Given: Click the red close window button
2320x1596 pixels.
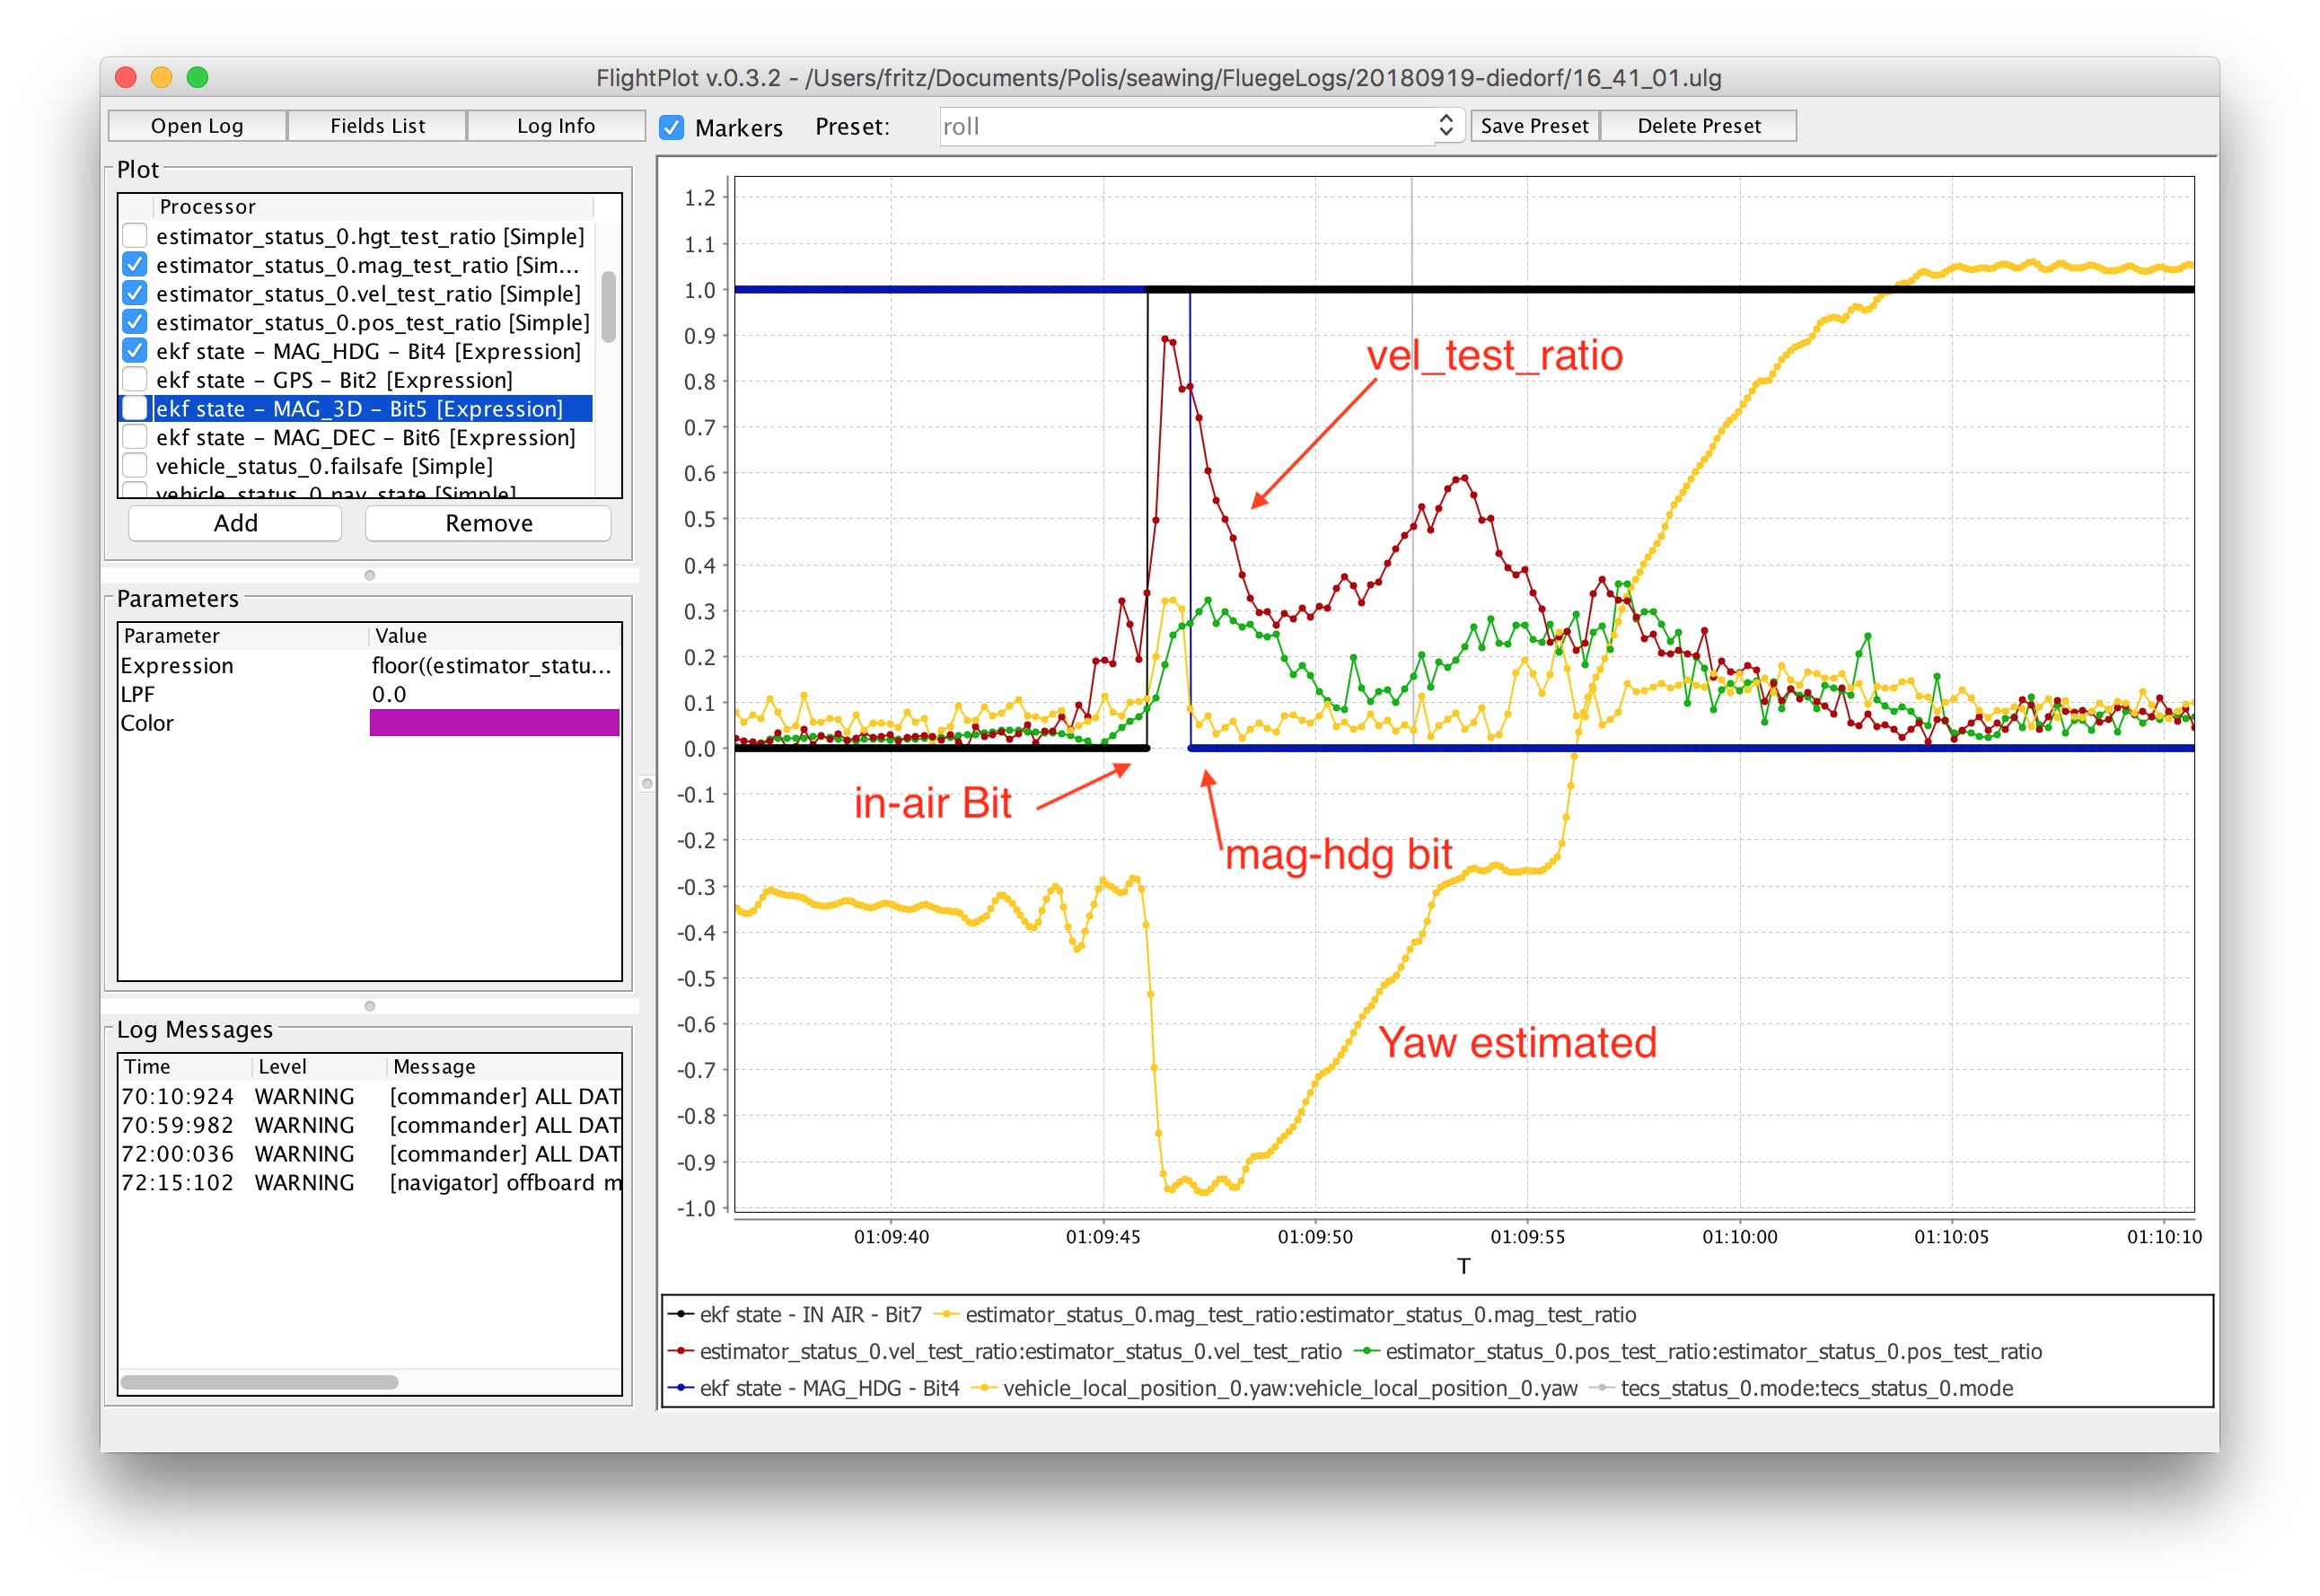Looking at the screenshot, I should click(x=126, y=77).
